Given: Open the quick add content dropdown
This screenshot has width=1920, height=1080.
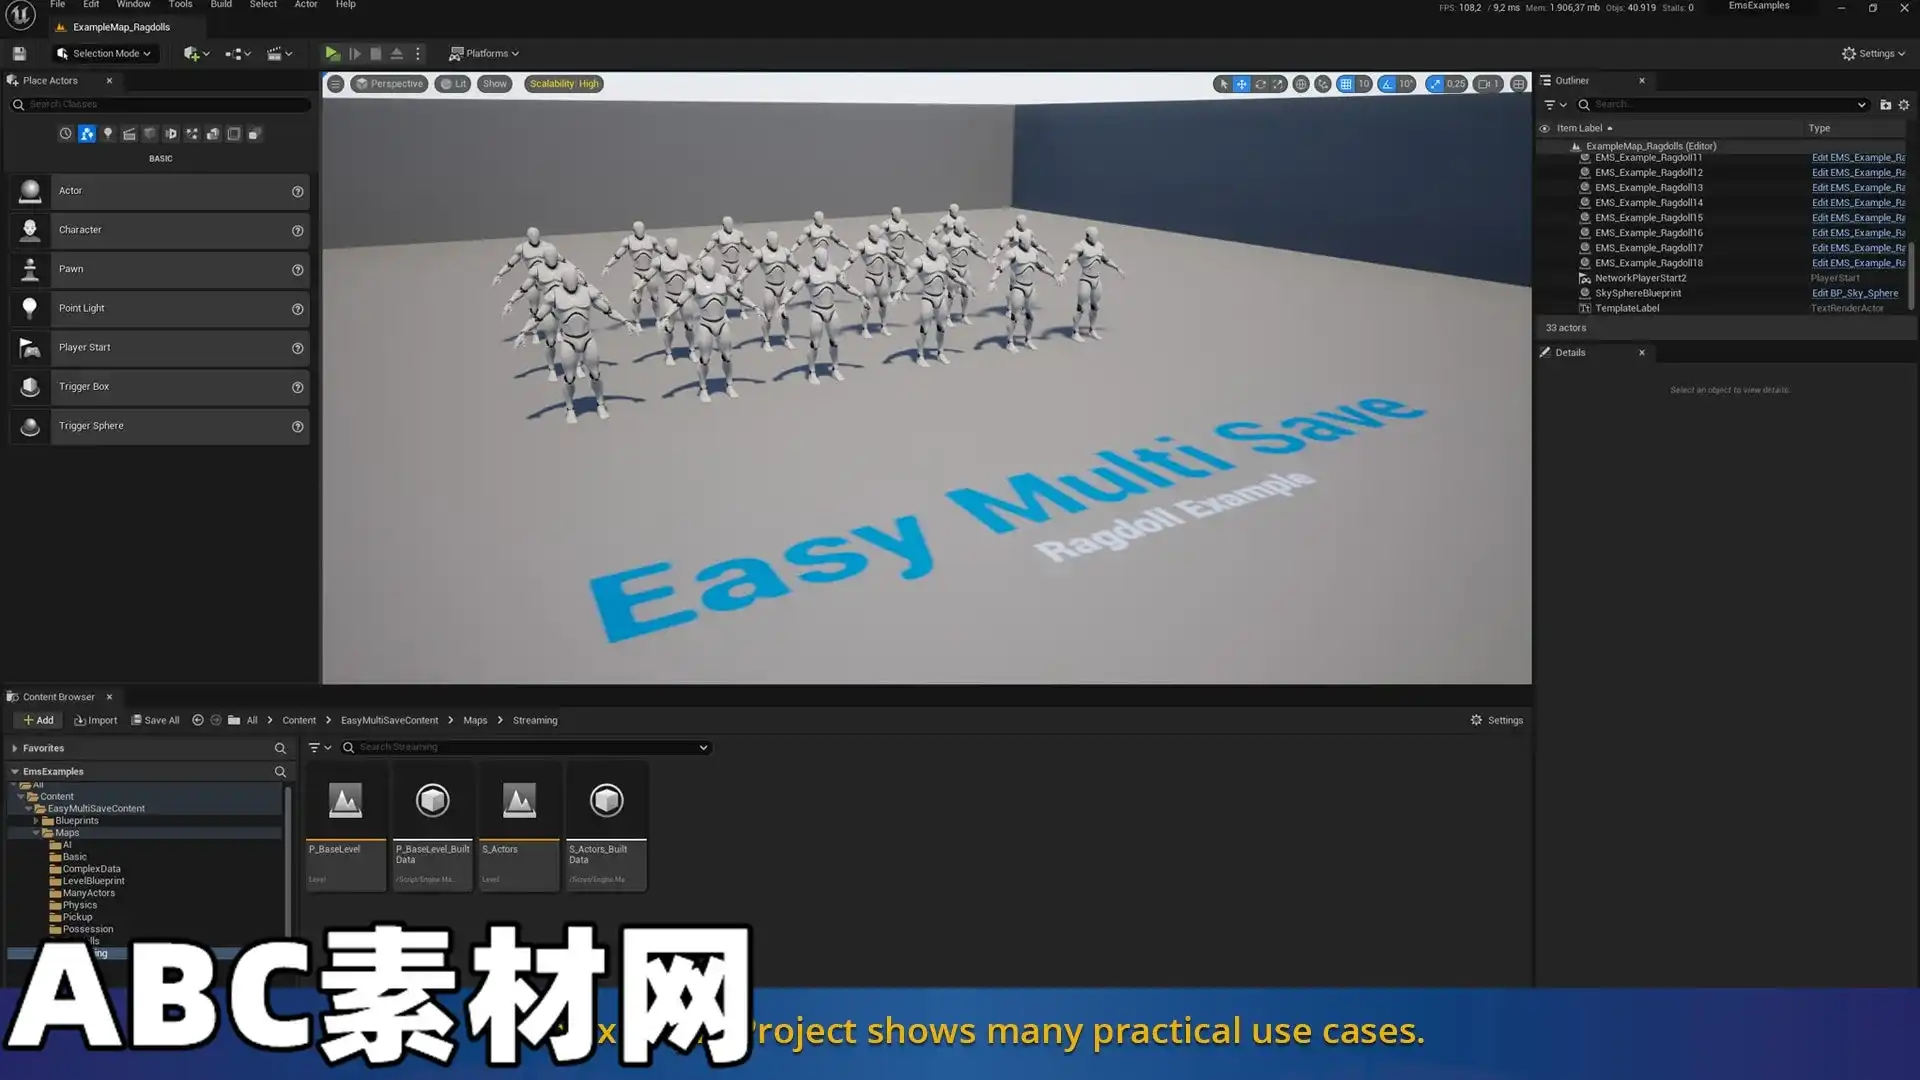Looking at the screenshot, I should [x=196, y=54].
